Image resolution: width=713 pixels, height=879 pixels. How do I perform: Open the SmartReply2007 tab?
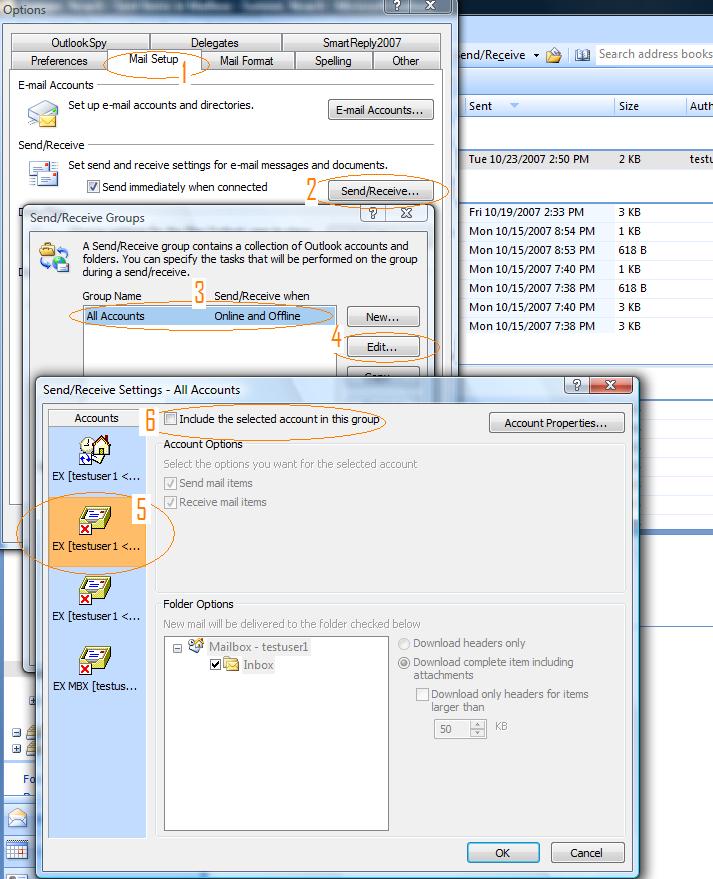click(x=362, y=43)
